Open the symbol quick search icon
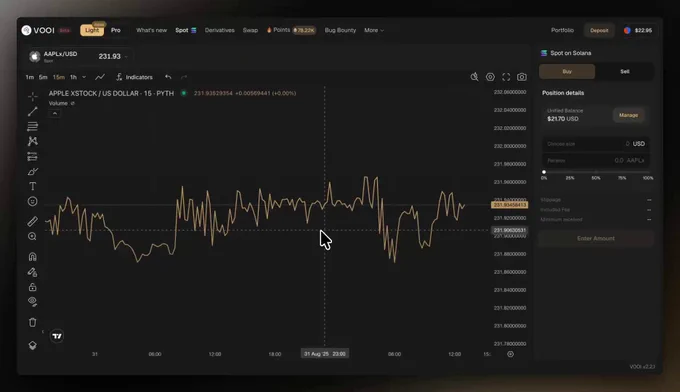This screenshot has width=680, height=392. [x=474, y=77]
